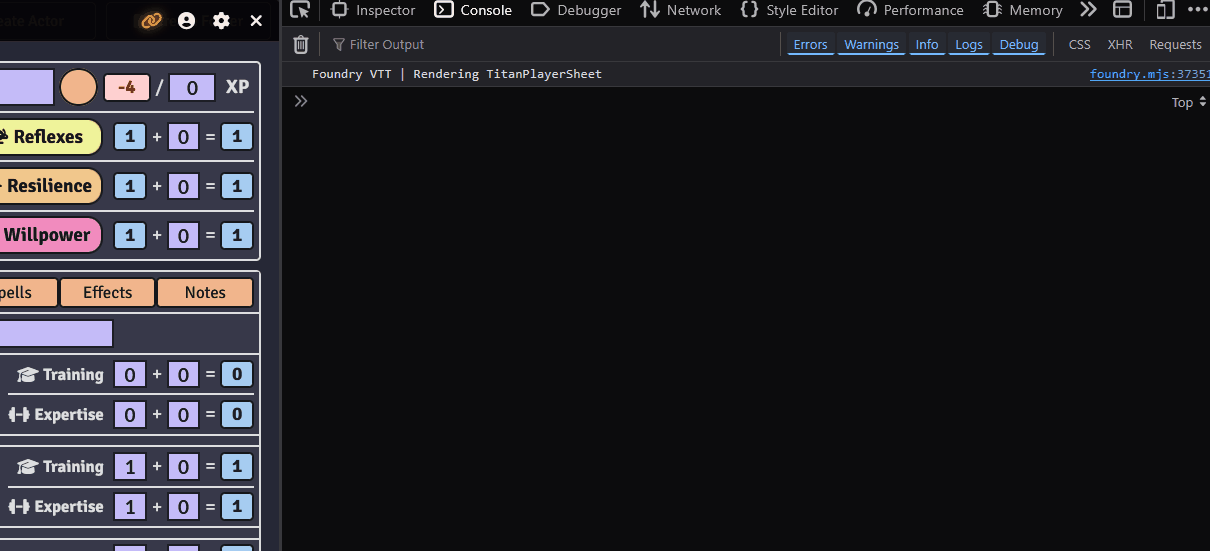Toggle the Logs filter
1210x551 pixels.
click(x=969, y=44)
